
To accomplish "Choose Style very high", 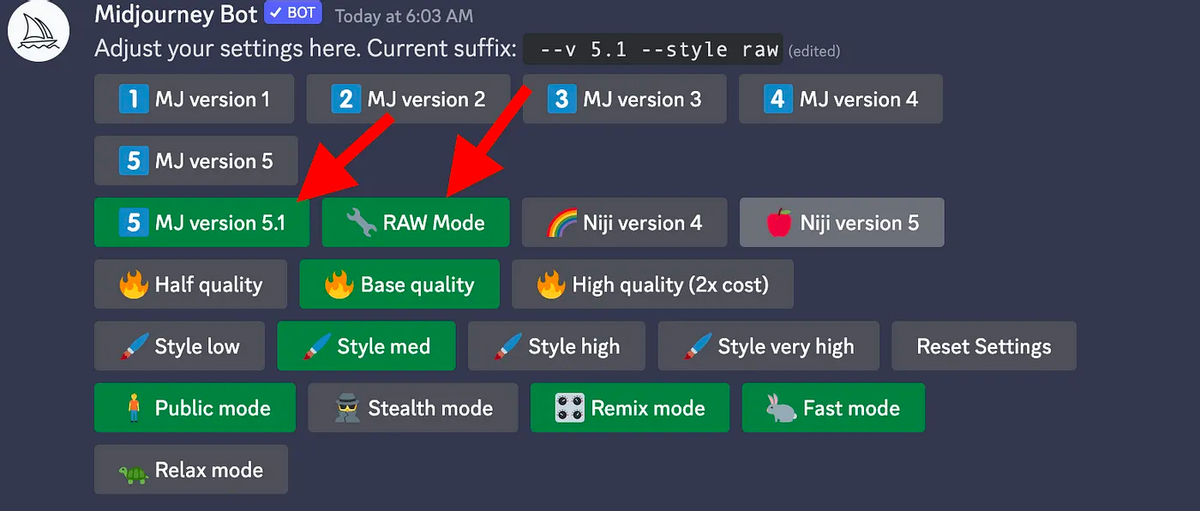I will [x=769, y=346].
